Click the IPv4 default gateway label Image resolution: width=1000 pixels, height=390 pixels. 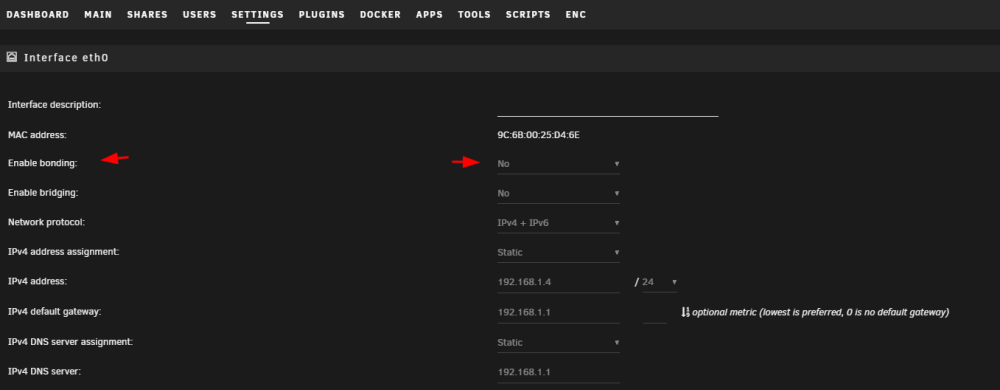click(55, 312)
